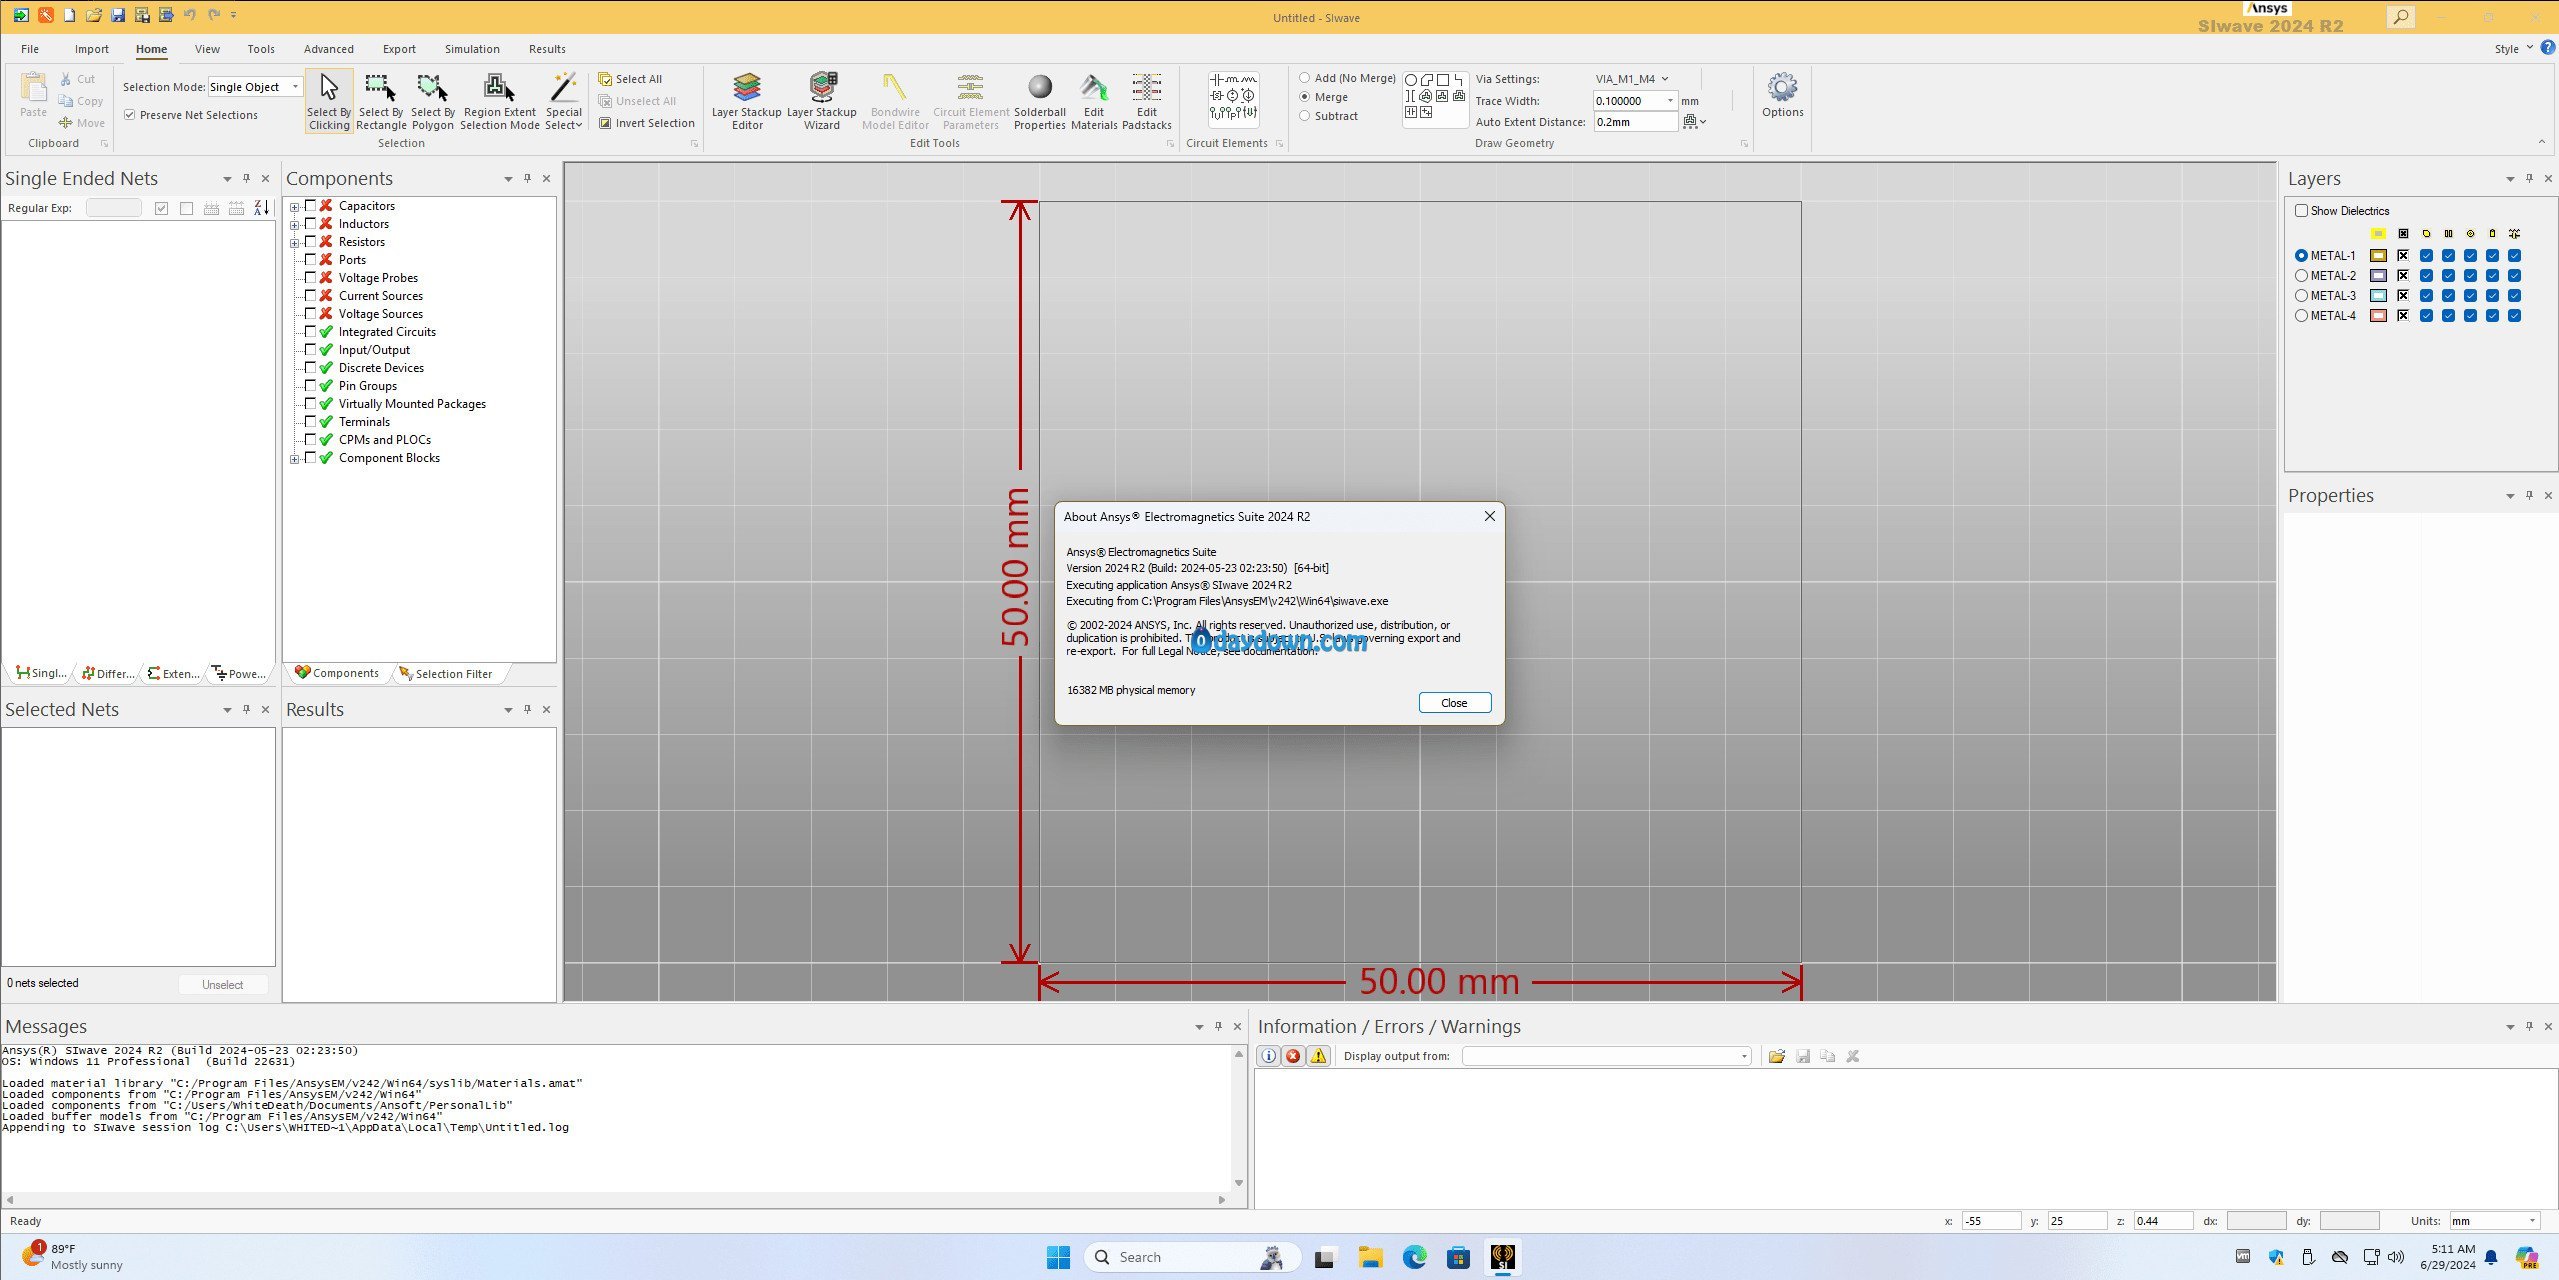Viewport: 2559px width, 1280px height.
Task: Pick the rectangle draw geometry shape
Action: point(1443,80)
